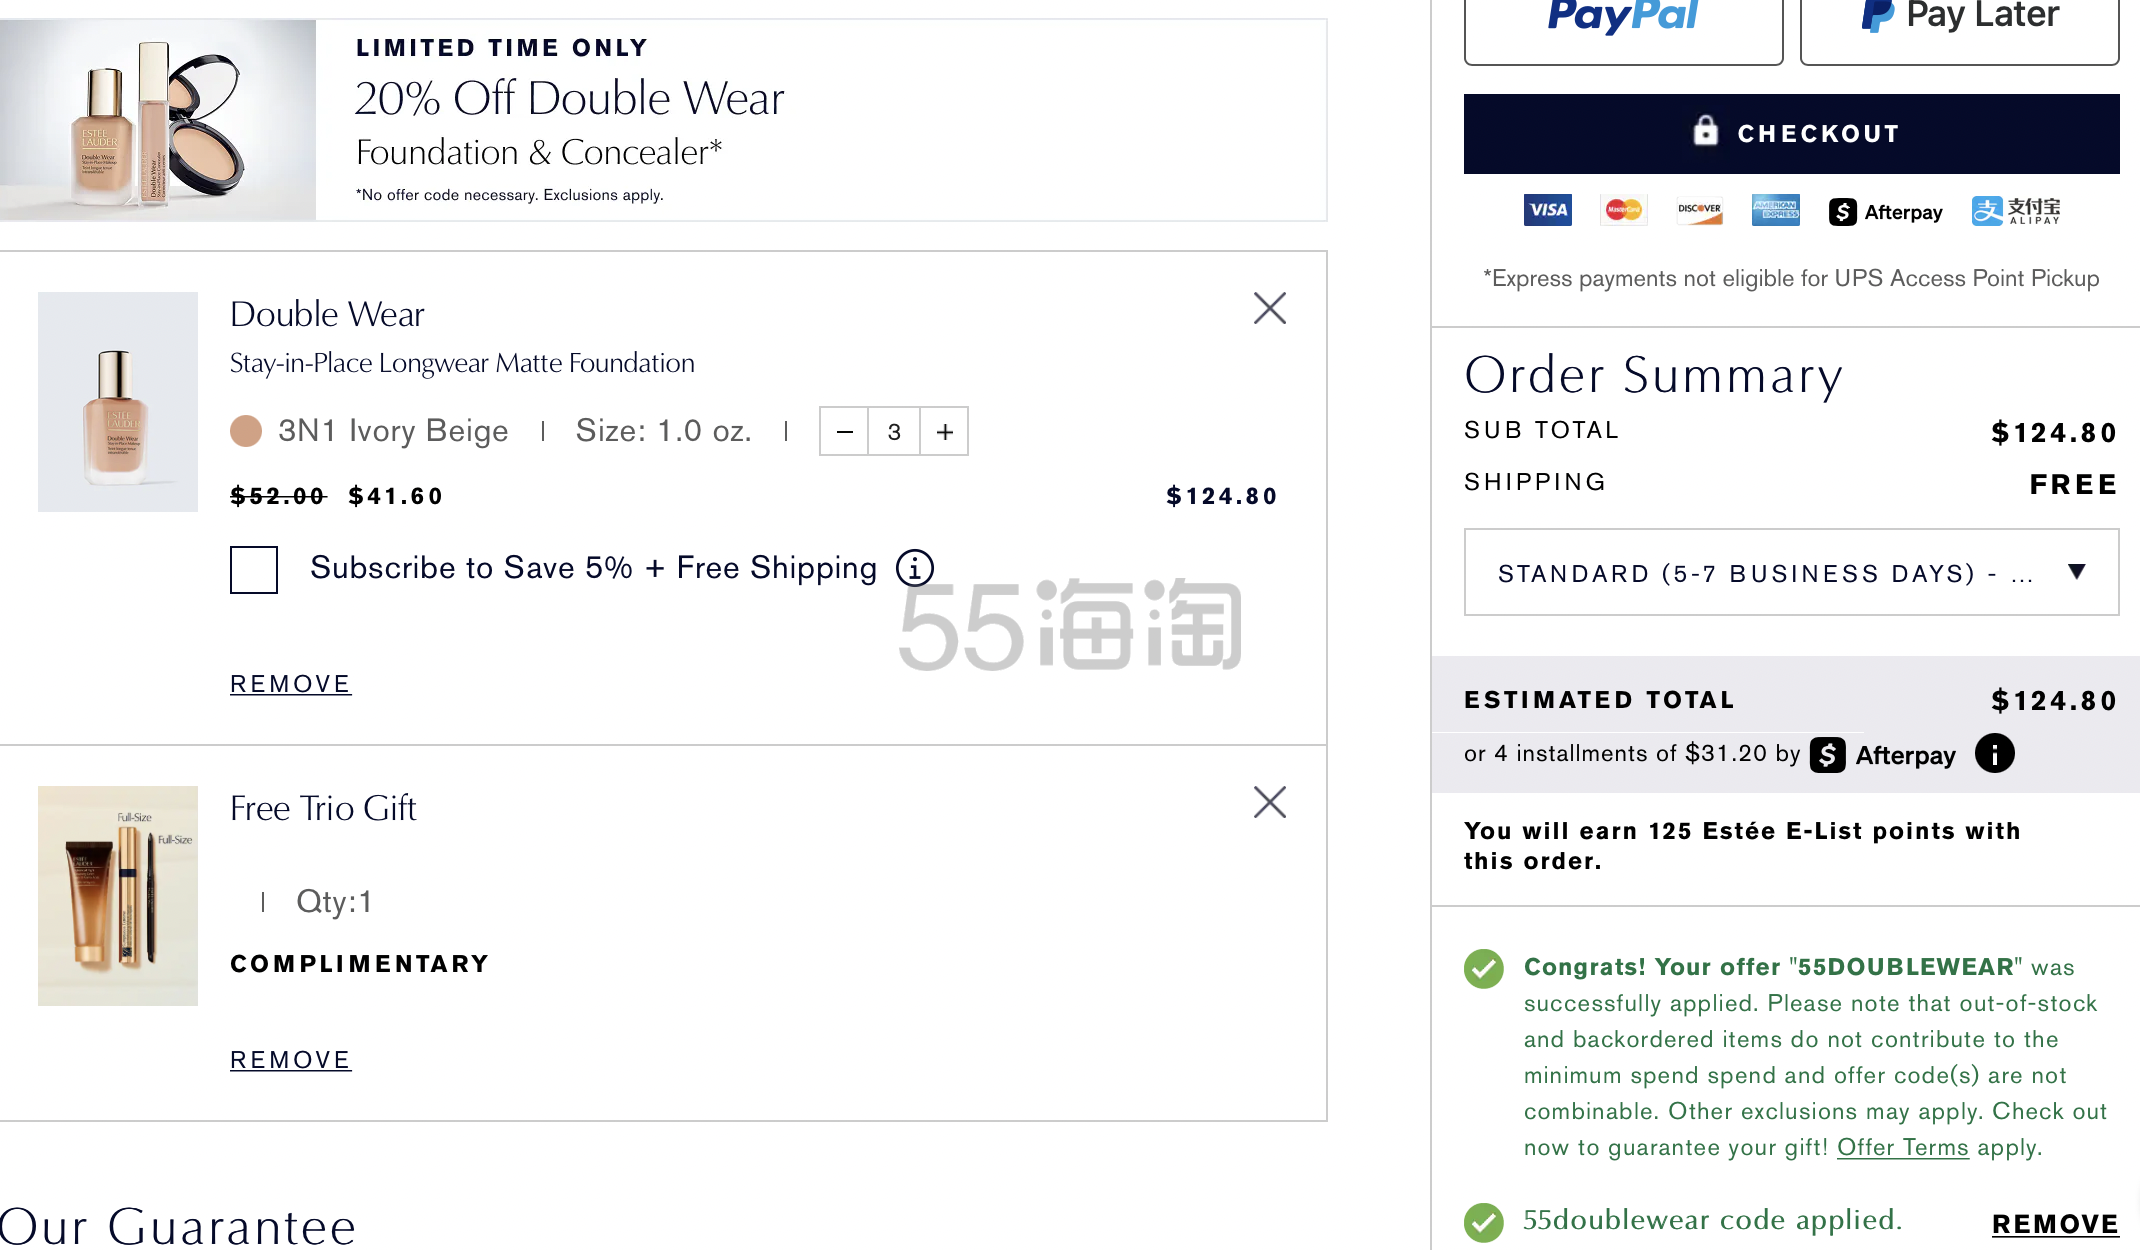Open the Subscribe to Save info icon
This screenshot has width=2140, height=1250.
[914, 568]
